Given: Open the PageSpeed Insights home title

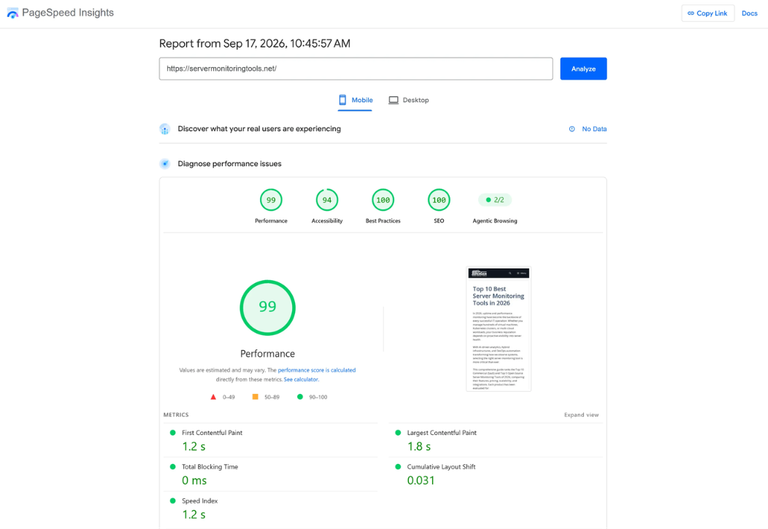Looking at the screenshot, I should 68,13.
